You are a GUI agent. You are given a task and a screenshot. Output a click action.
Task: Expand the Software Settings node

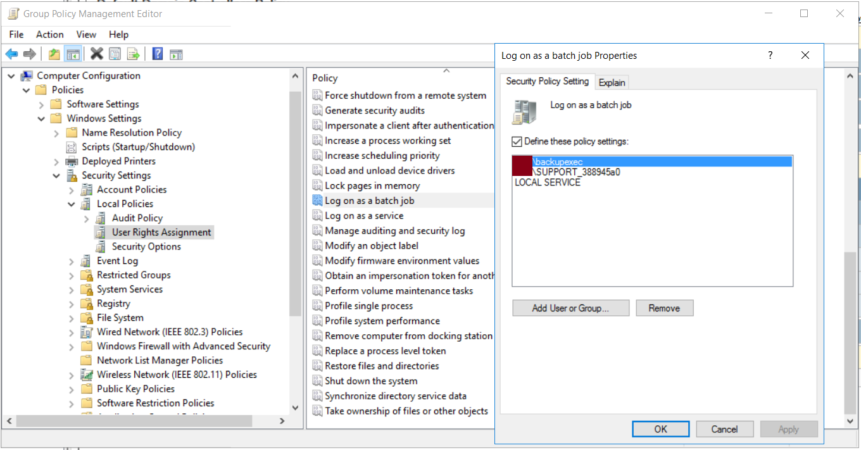tap(42, 104)
